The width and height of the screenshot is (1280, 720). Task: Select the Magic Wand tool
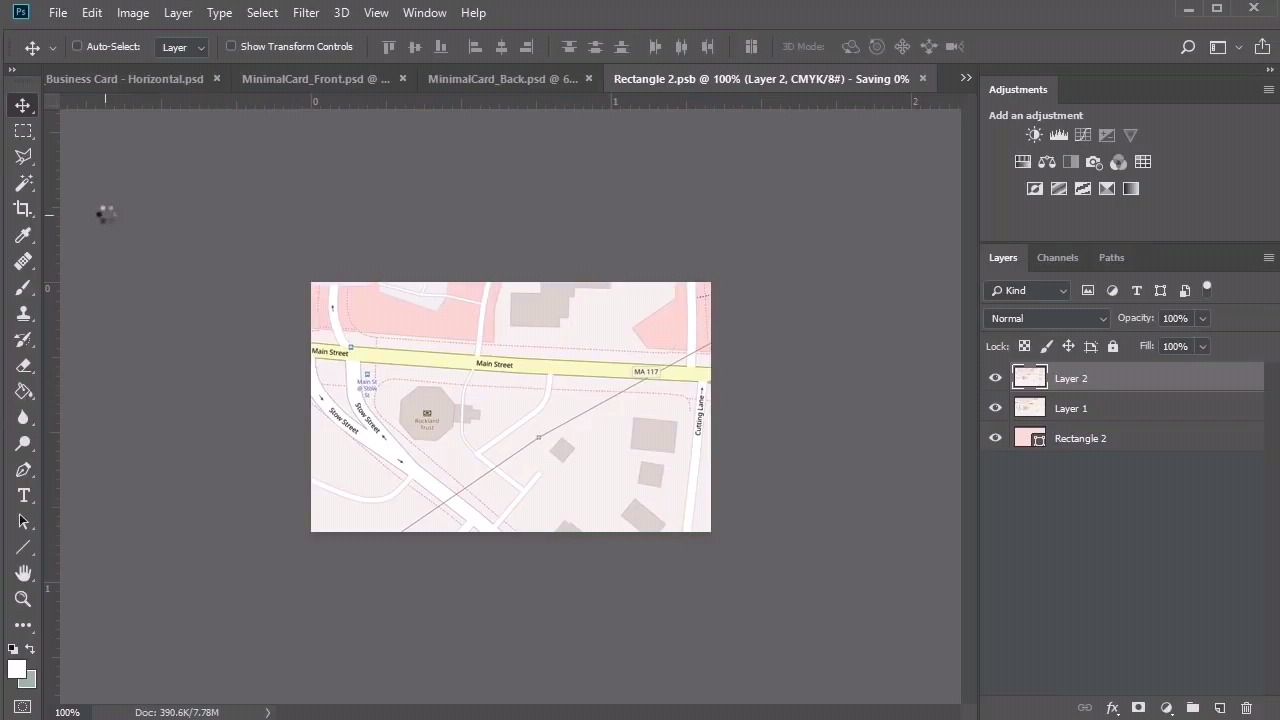pyautogui.click(x=23, y=183)
